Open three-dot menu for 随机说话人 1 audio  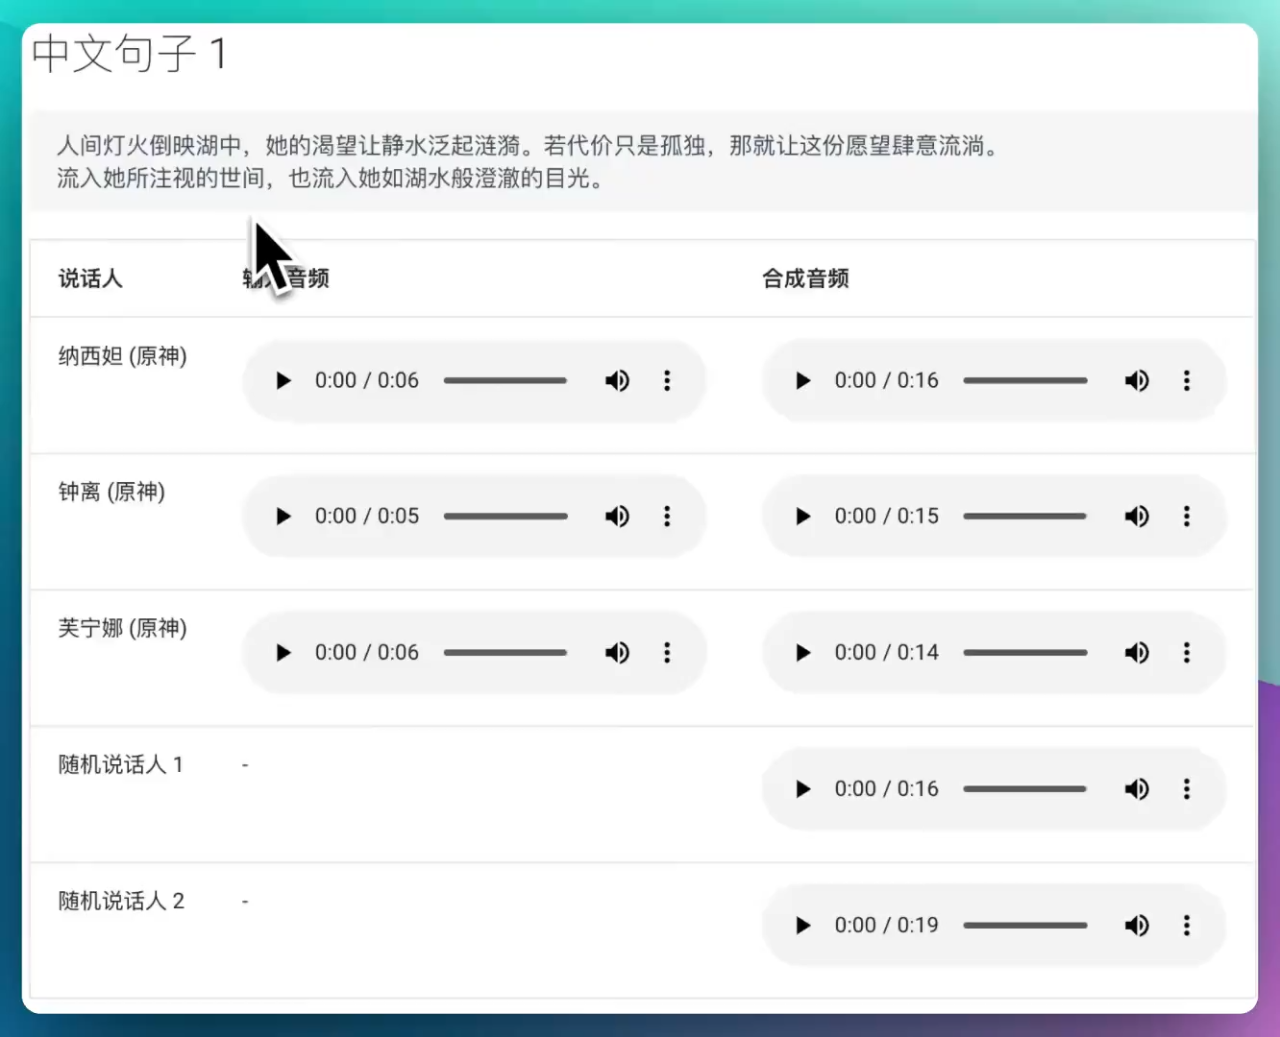[1187, 789]
